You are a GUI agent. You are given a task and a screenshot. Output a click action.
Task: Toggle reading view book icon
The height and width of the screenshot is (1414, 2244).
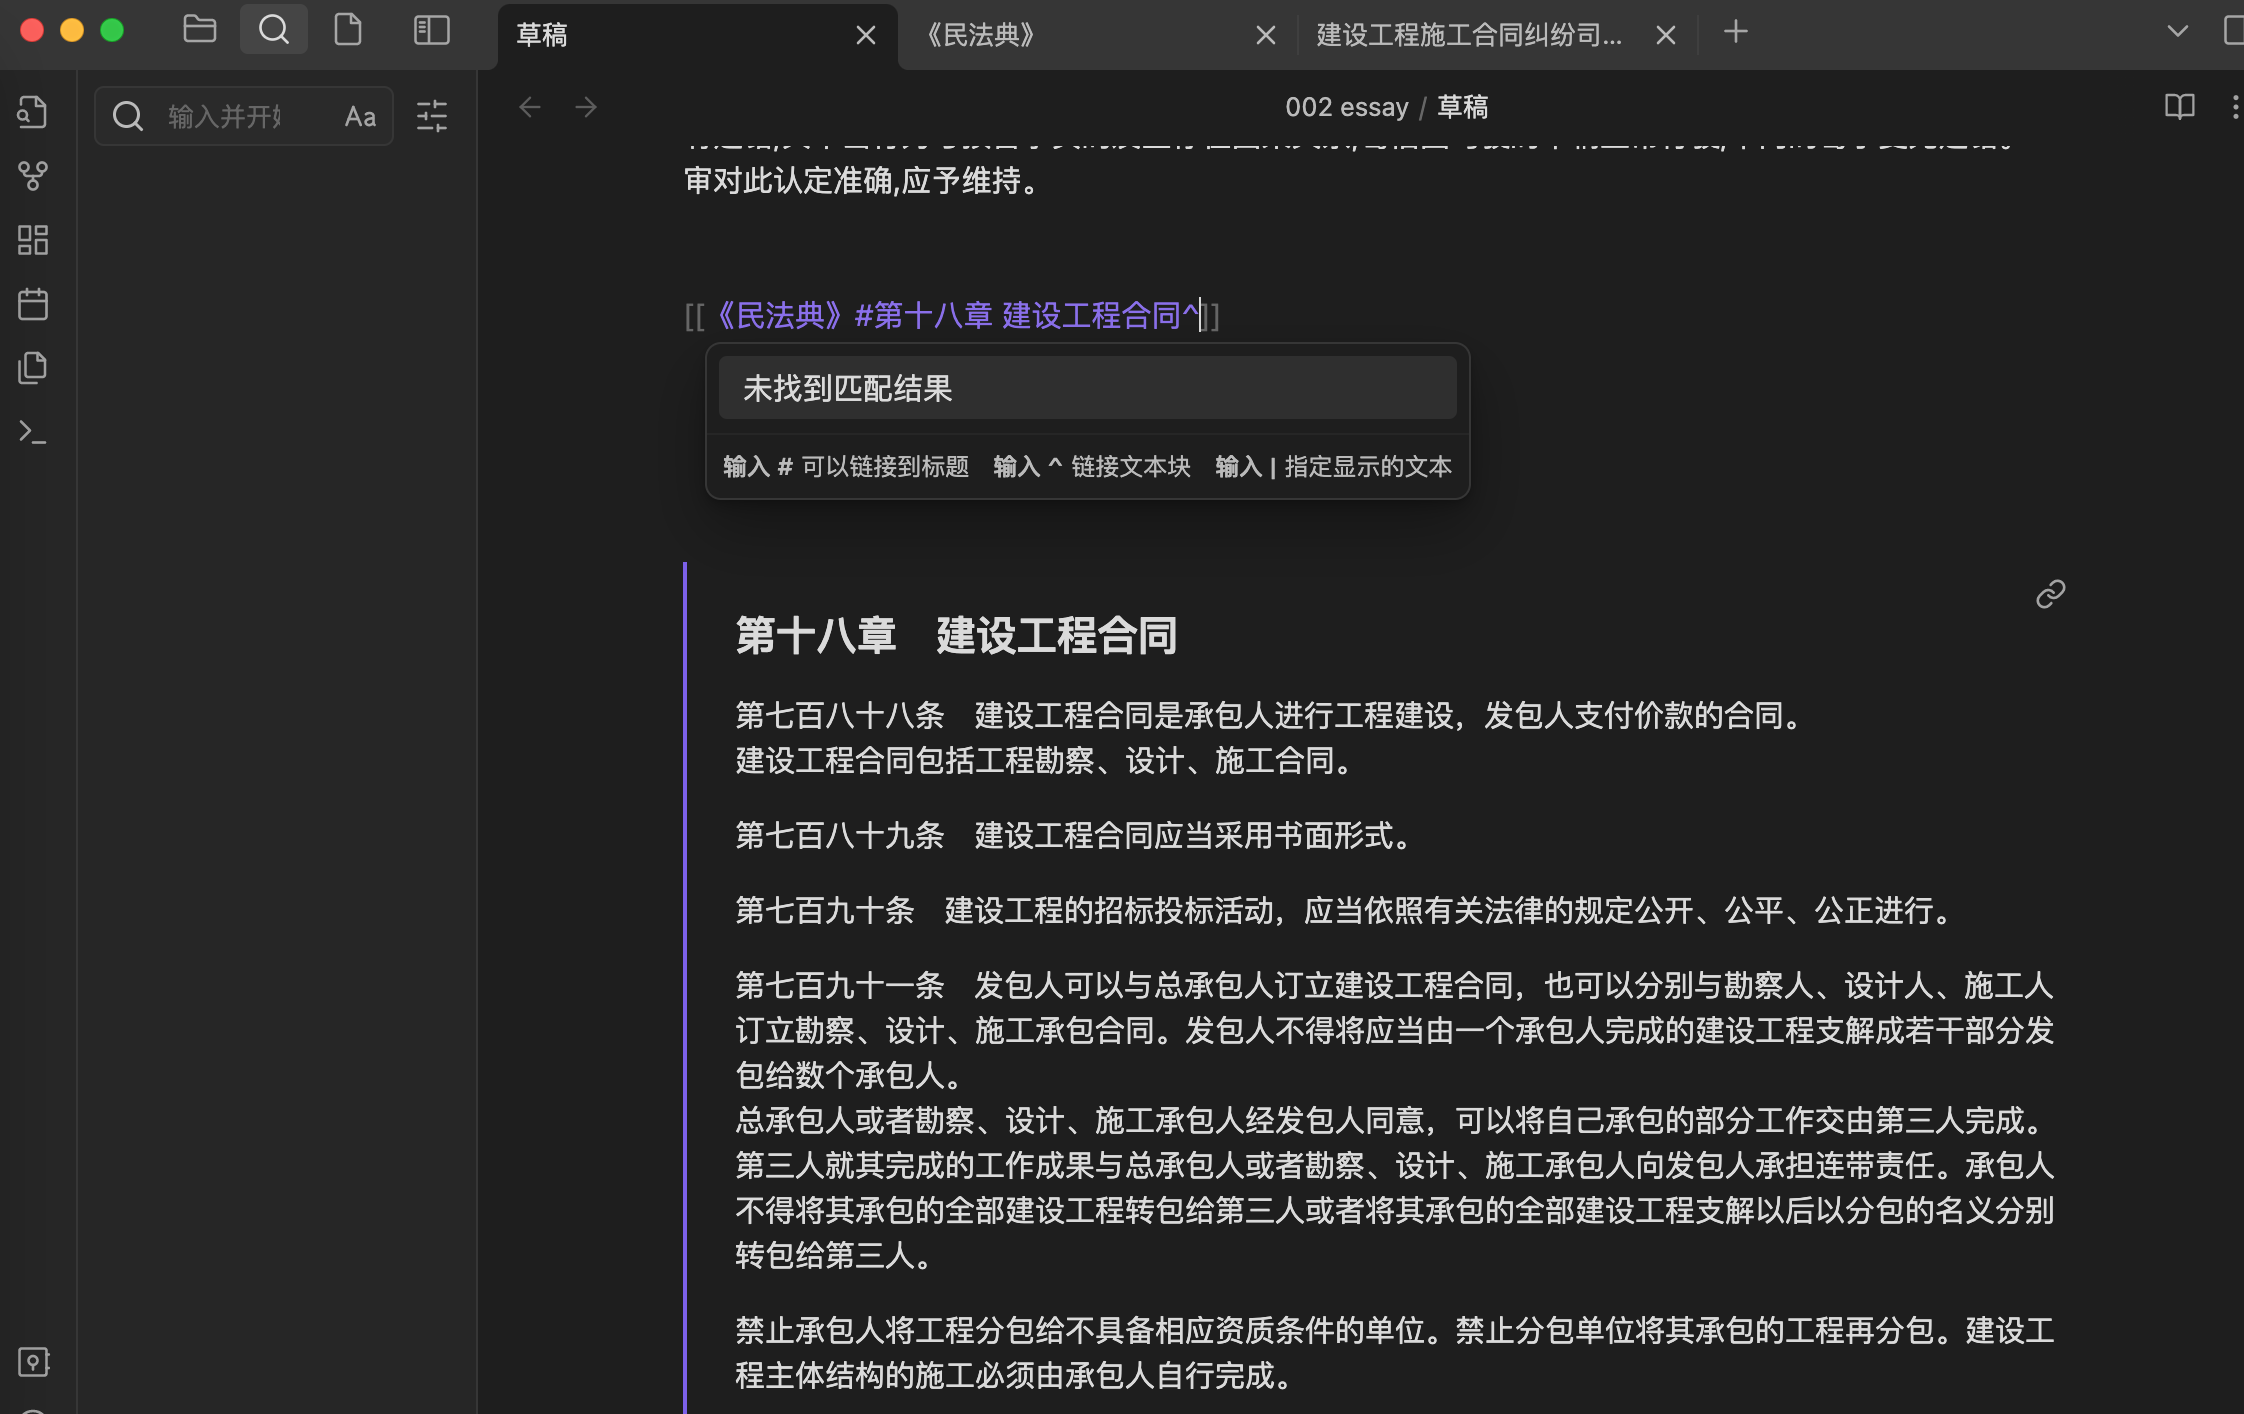click(2180, 107)
